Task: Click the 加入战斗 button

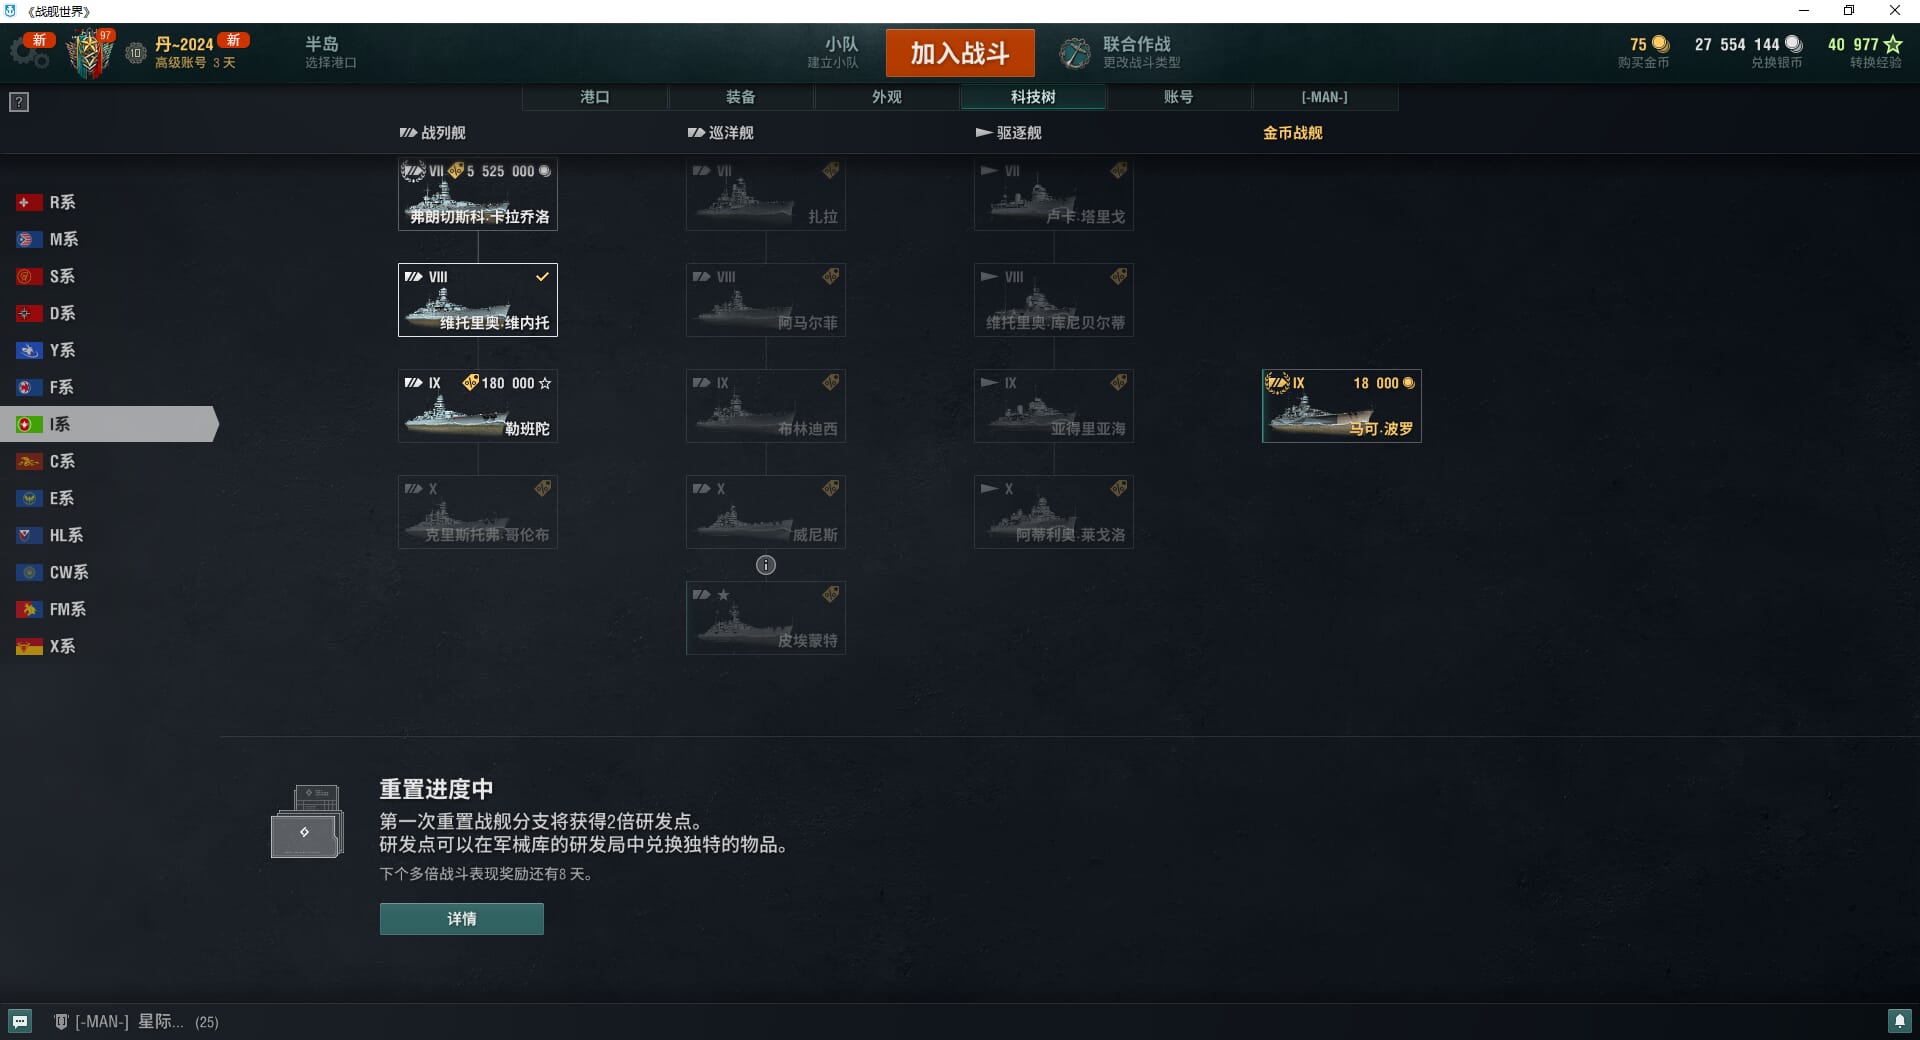Action: click(960, 53)
